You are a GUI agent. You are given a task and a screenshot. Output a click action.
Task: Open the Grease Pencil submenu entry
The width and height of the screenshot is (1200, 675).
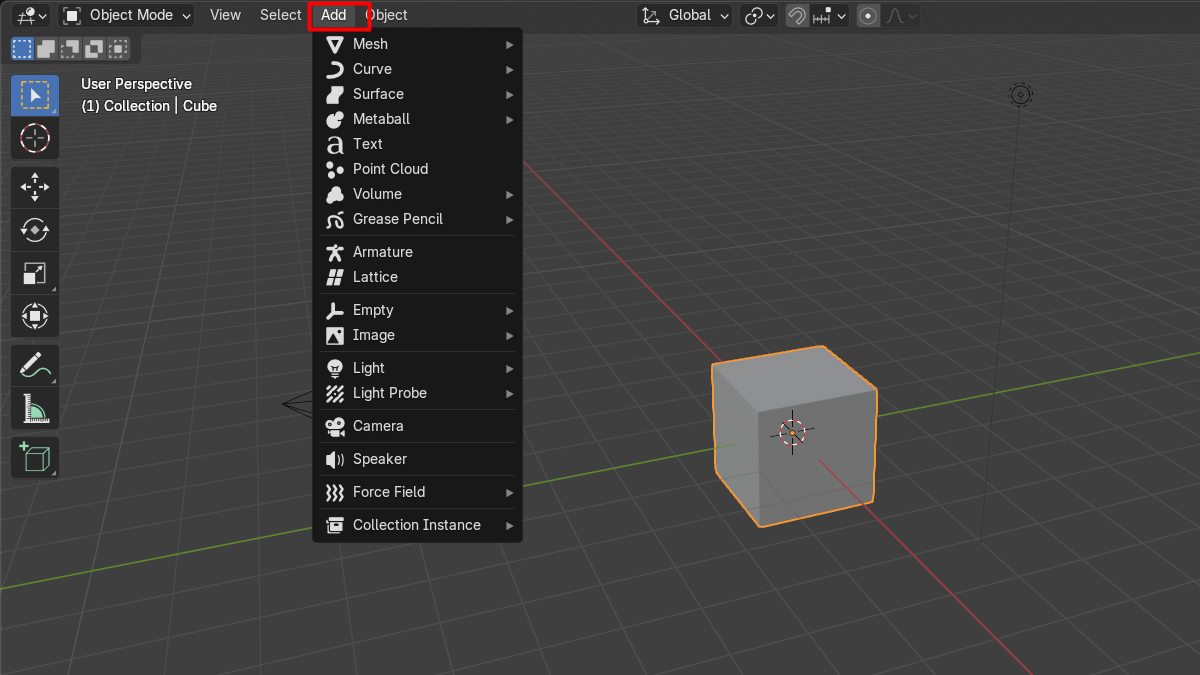pos(418,219)
